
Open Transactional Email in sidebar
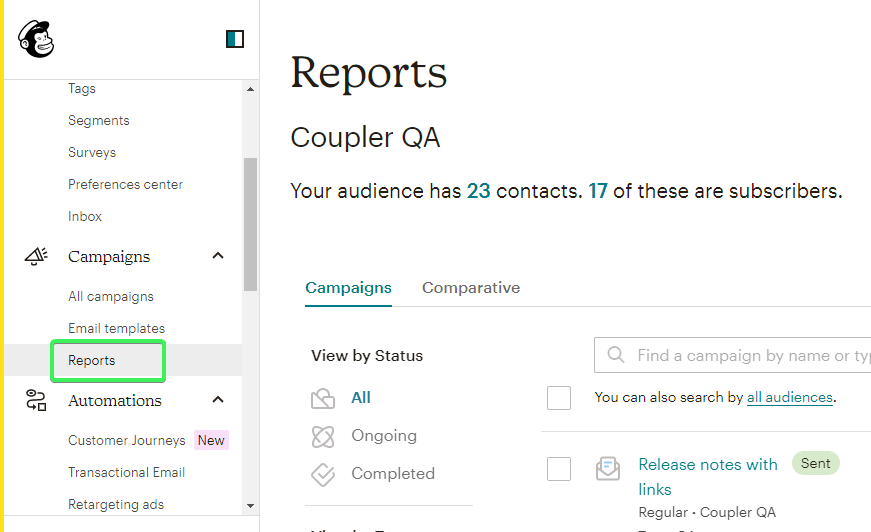[x=127, y=472]
